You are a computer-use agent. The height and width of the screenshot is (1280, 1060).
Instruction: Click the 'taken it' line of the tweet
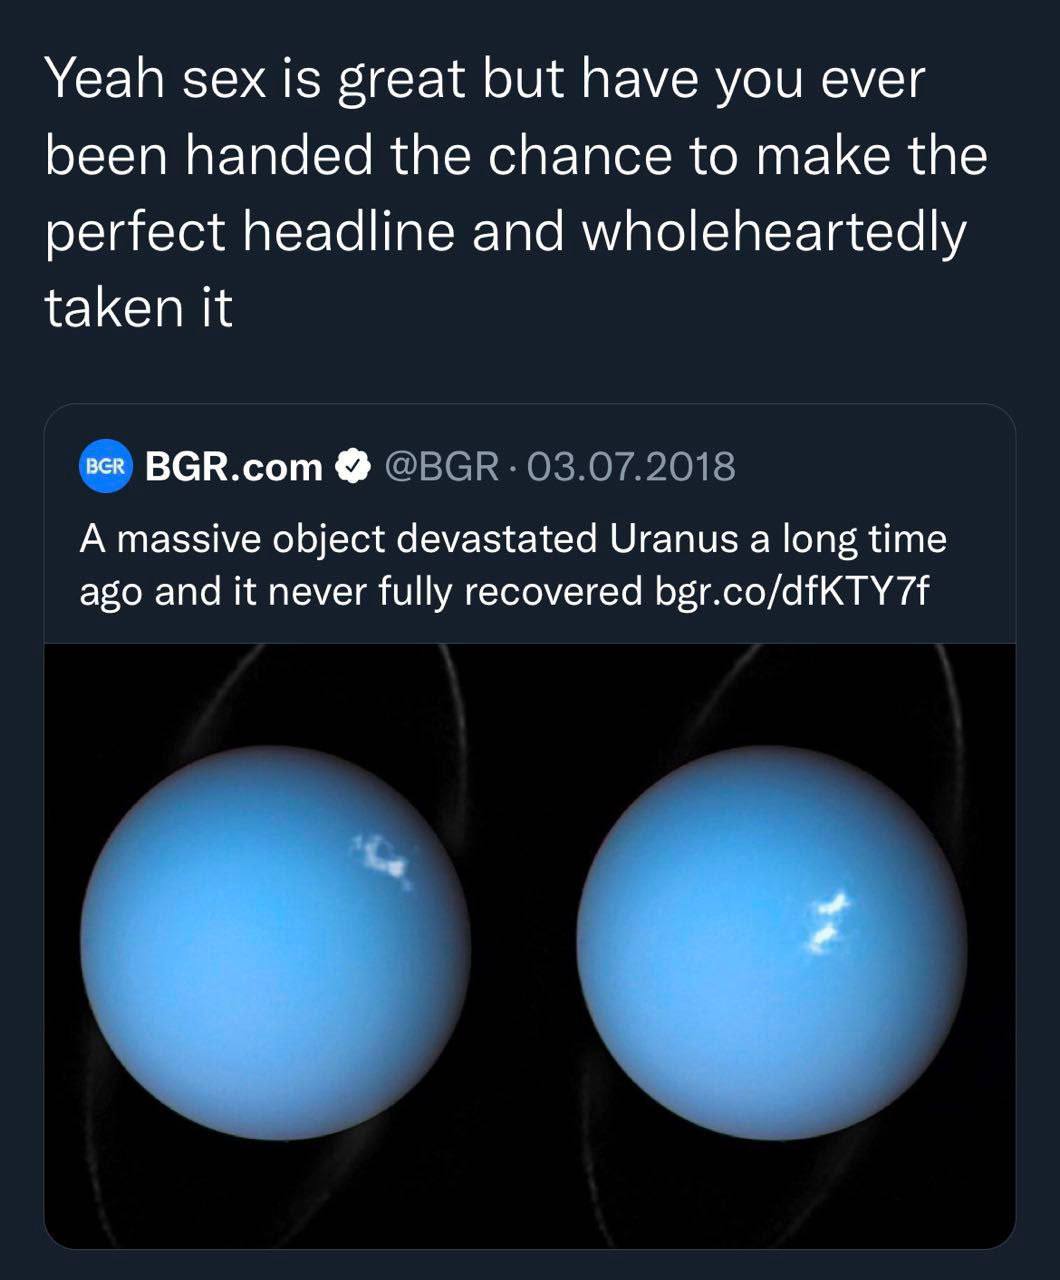coord(138,307)
